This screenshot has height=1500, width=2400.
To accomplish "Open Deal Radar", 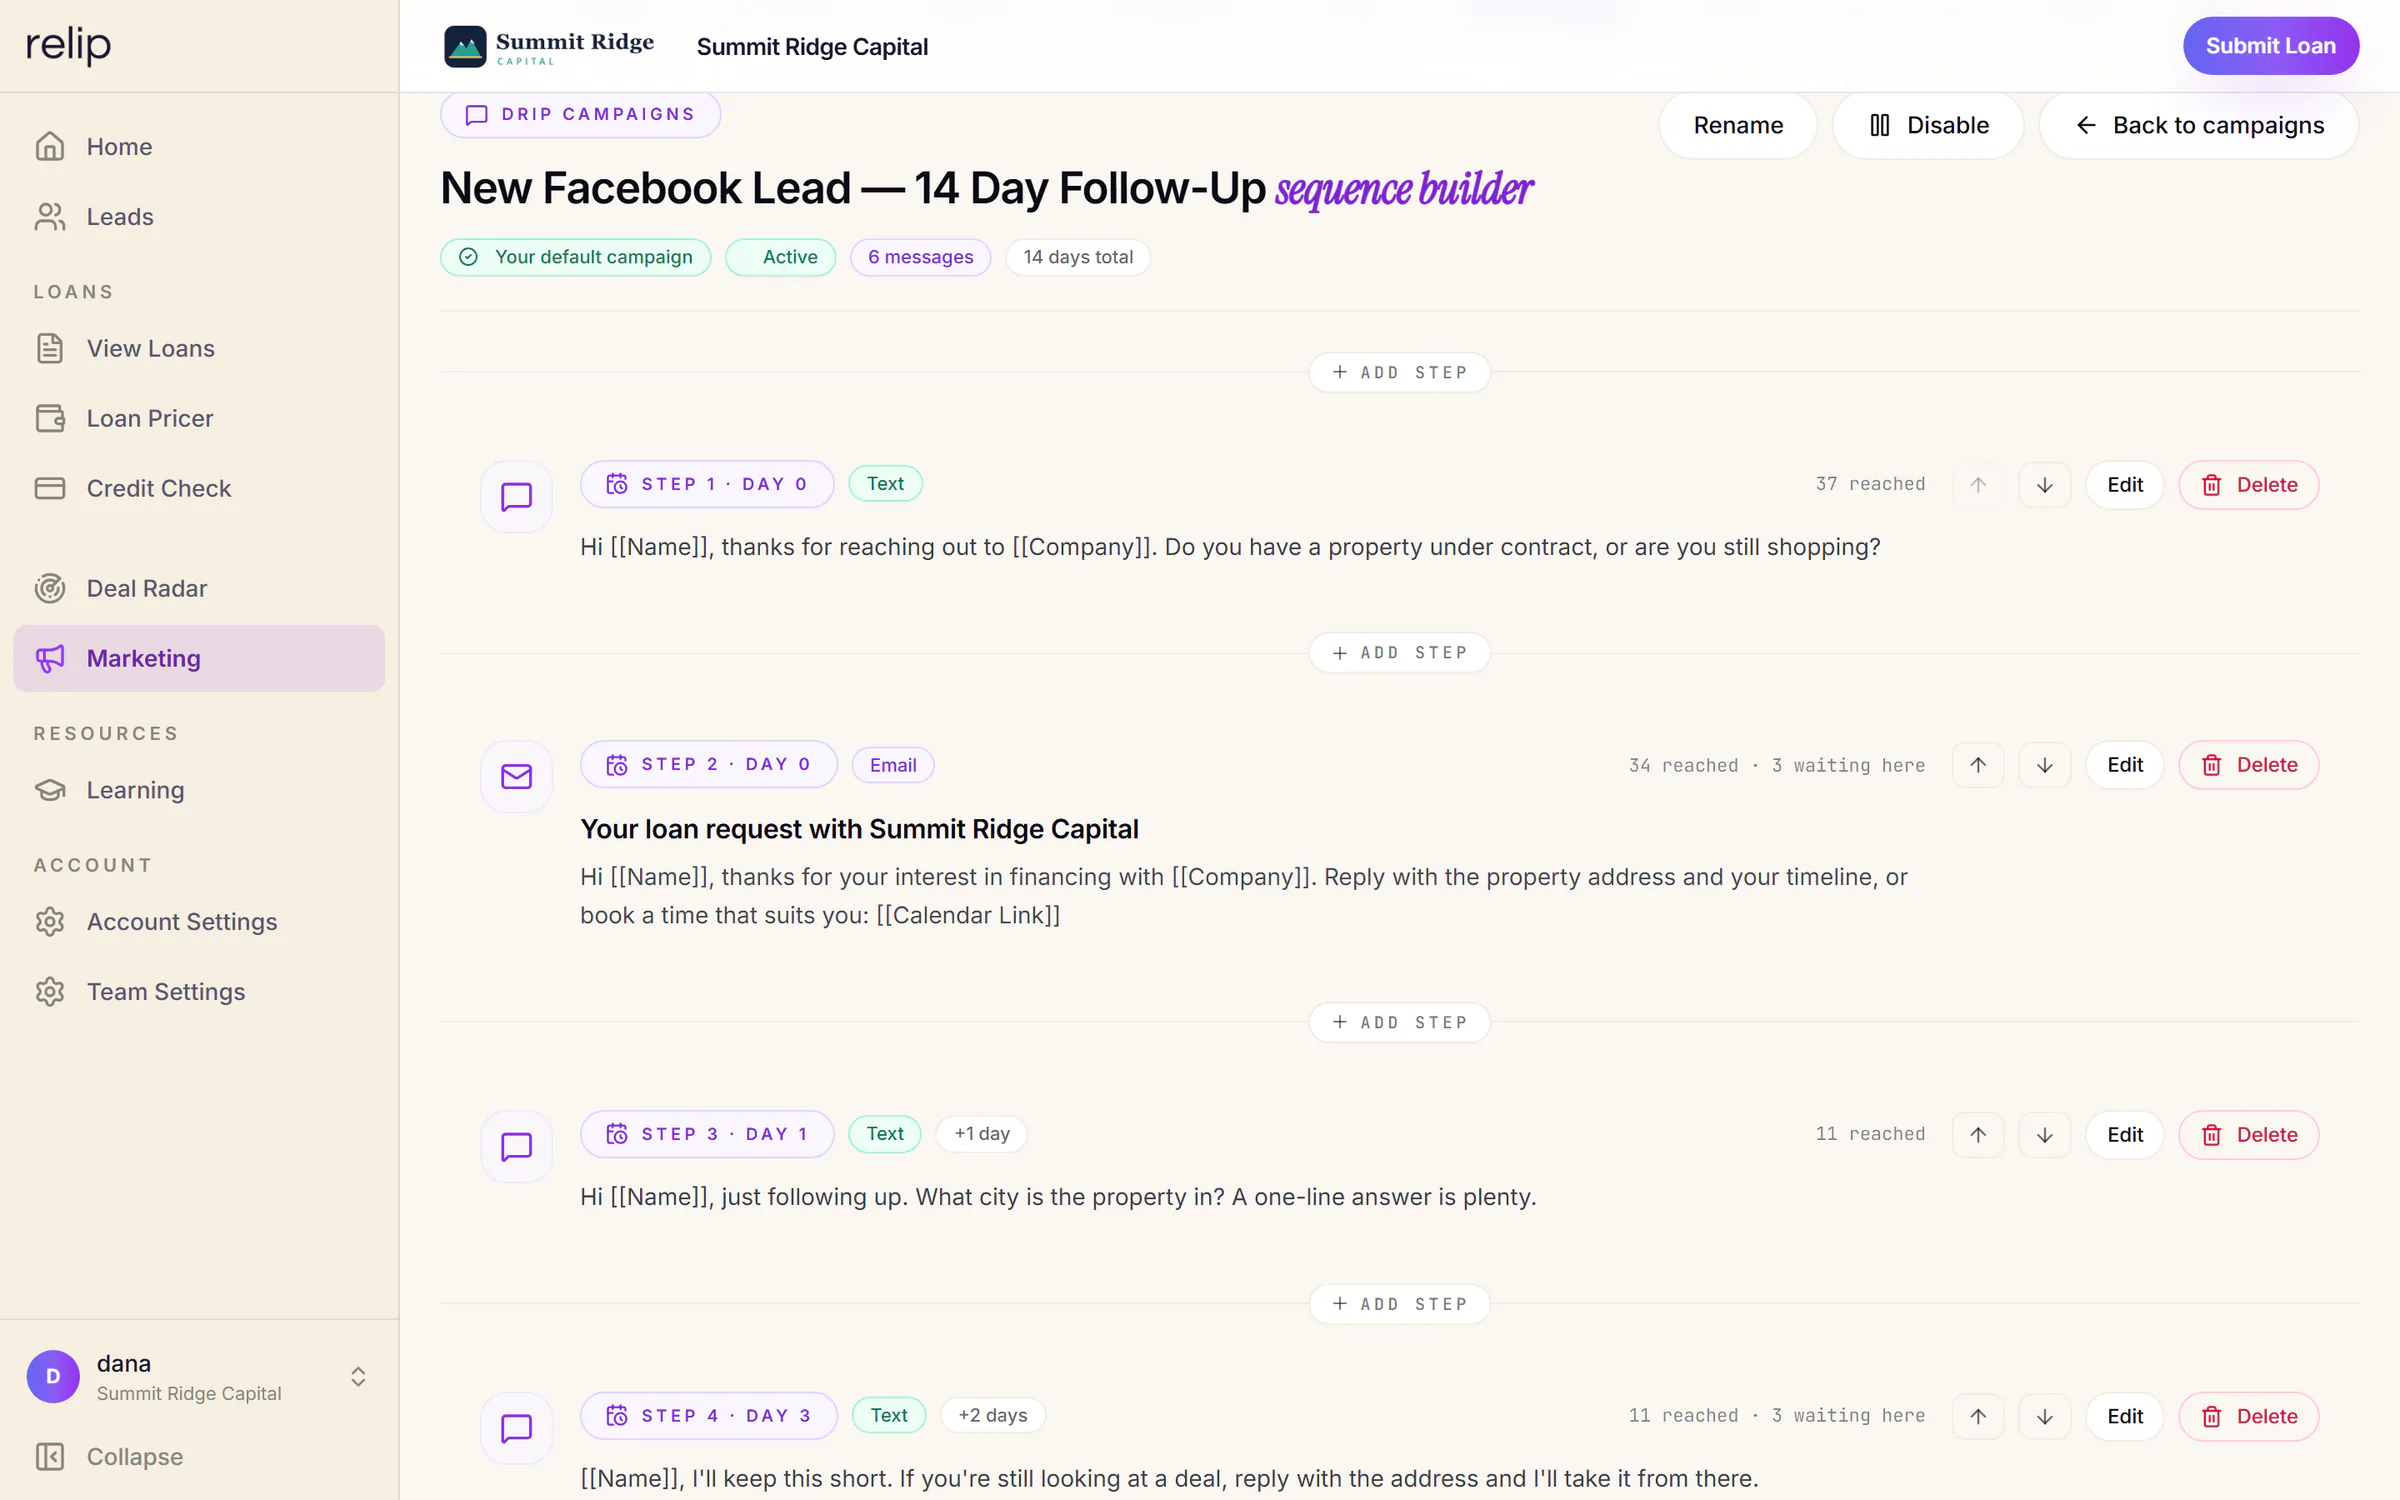I will pos(199,588).
